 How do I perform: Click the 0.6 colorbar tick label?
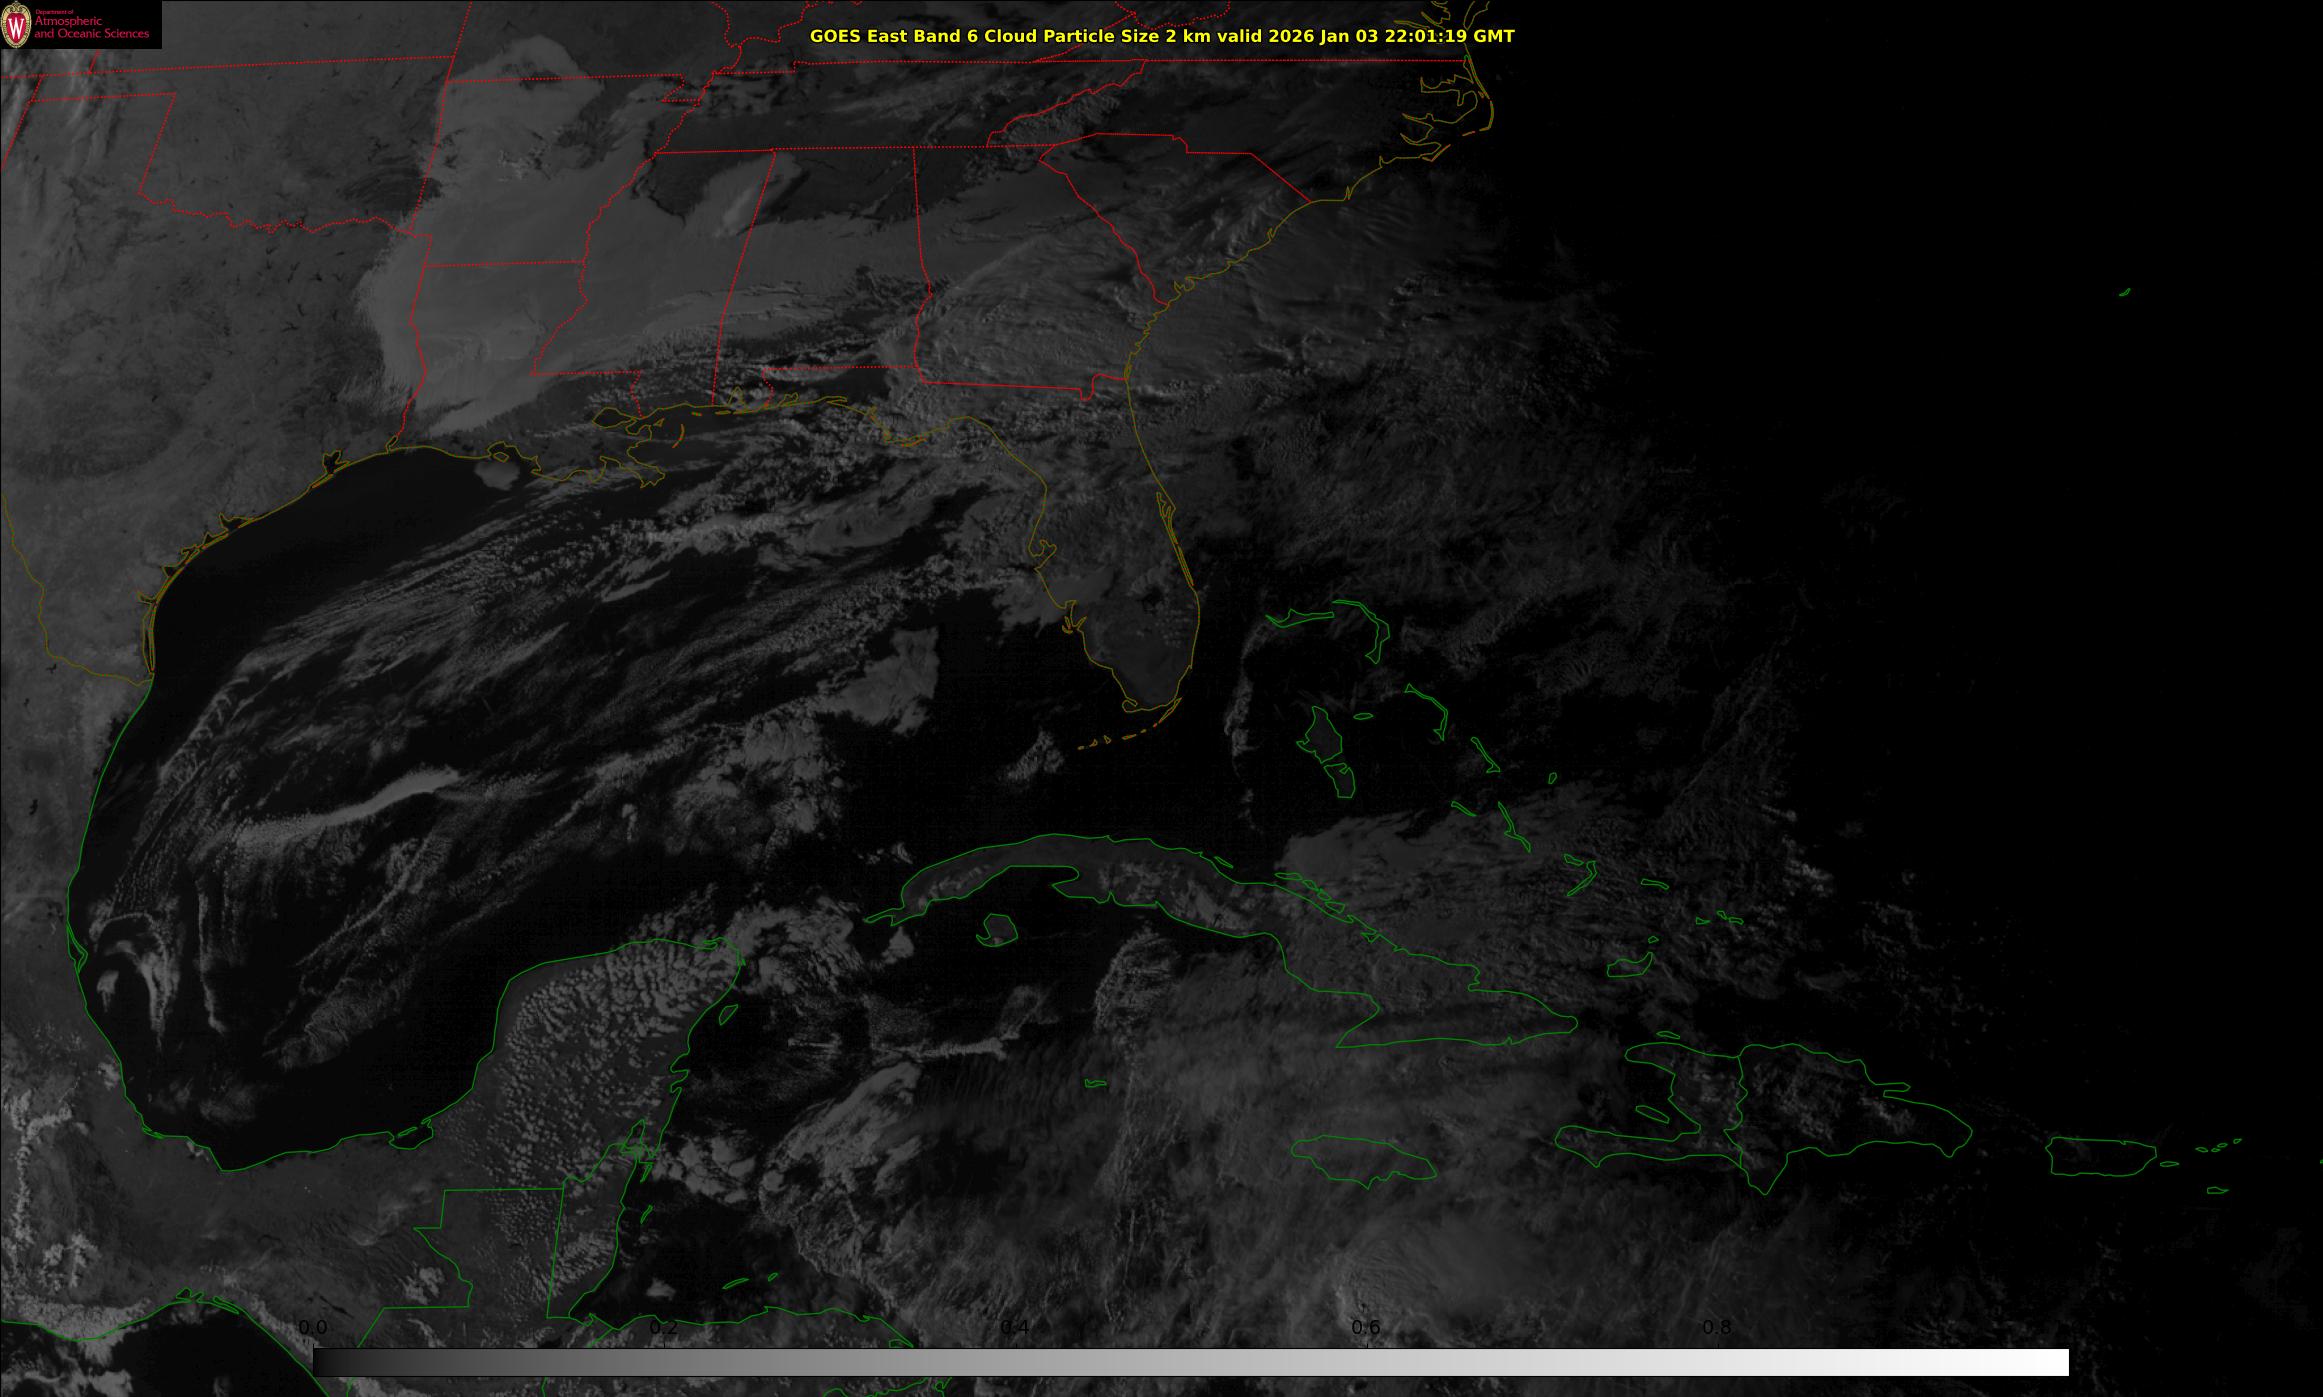click(x=1366, y=1327)
